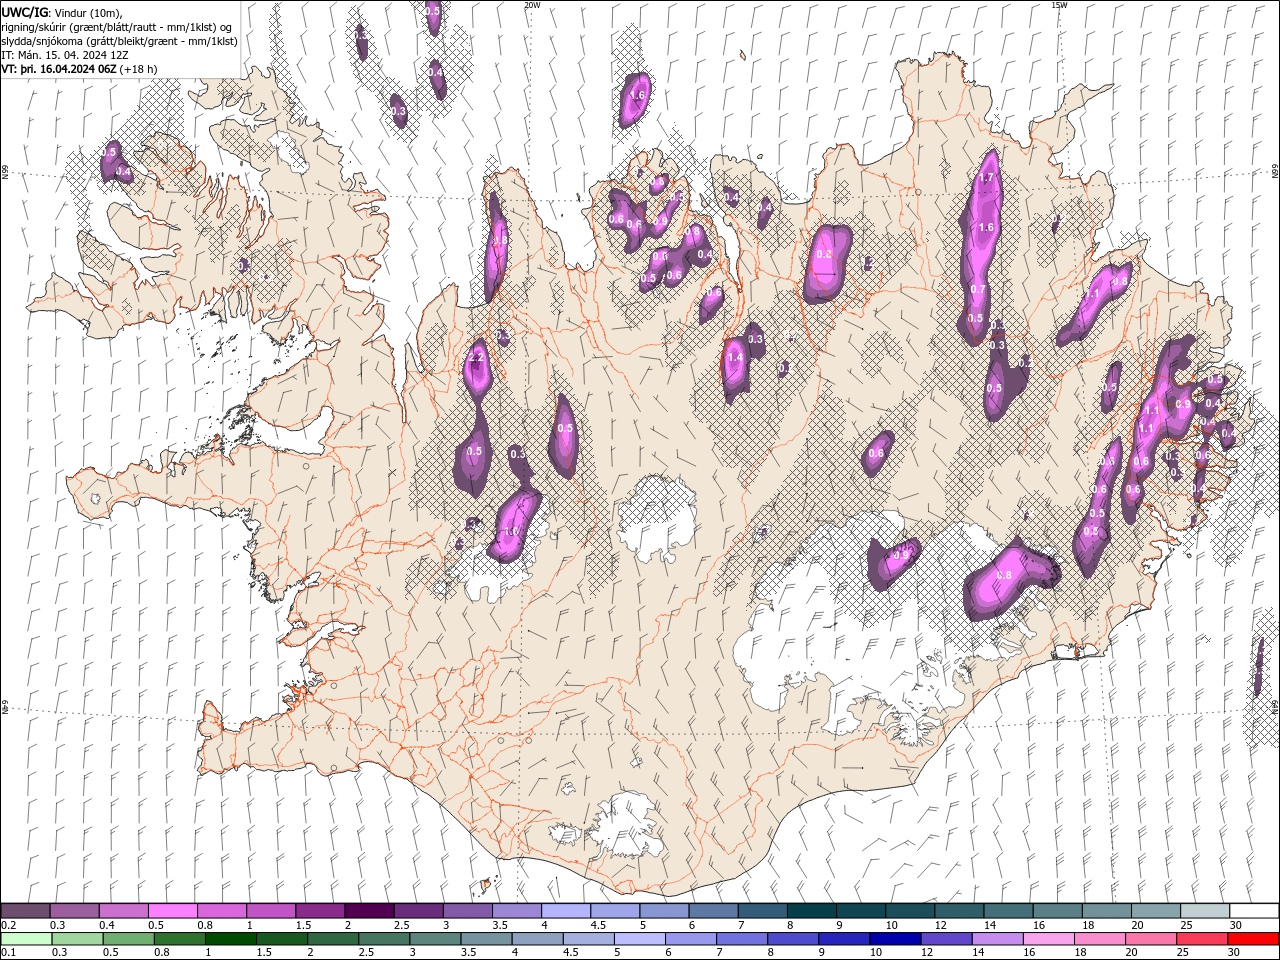This screenshot has width=1280, height=960.
Task: Click the 'UWC/IG: Vindur (10m)' title line
Action: click(x=62, y=12)
